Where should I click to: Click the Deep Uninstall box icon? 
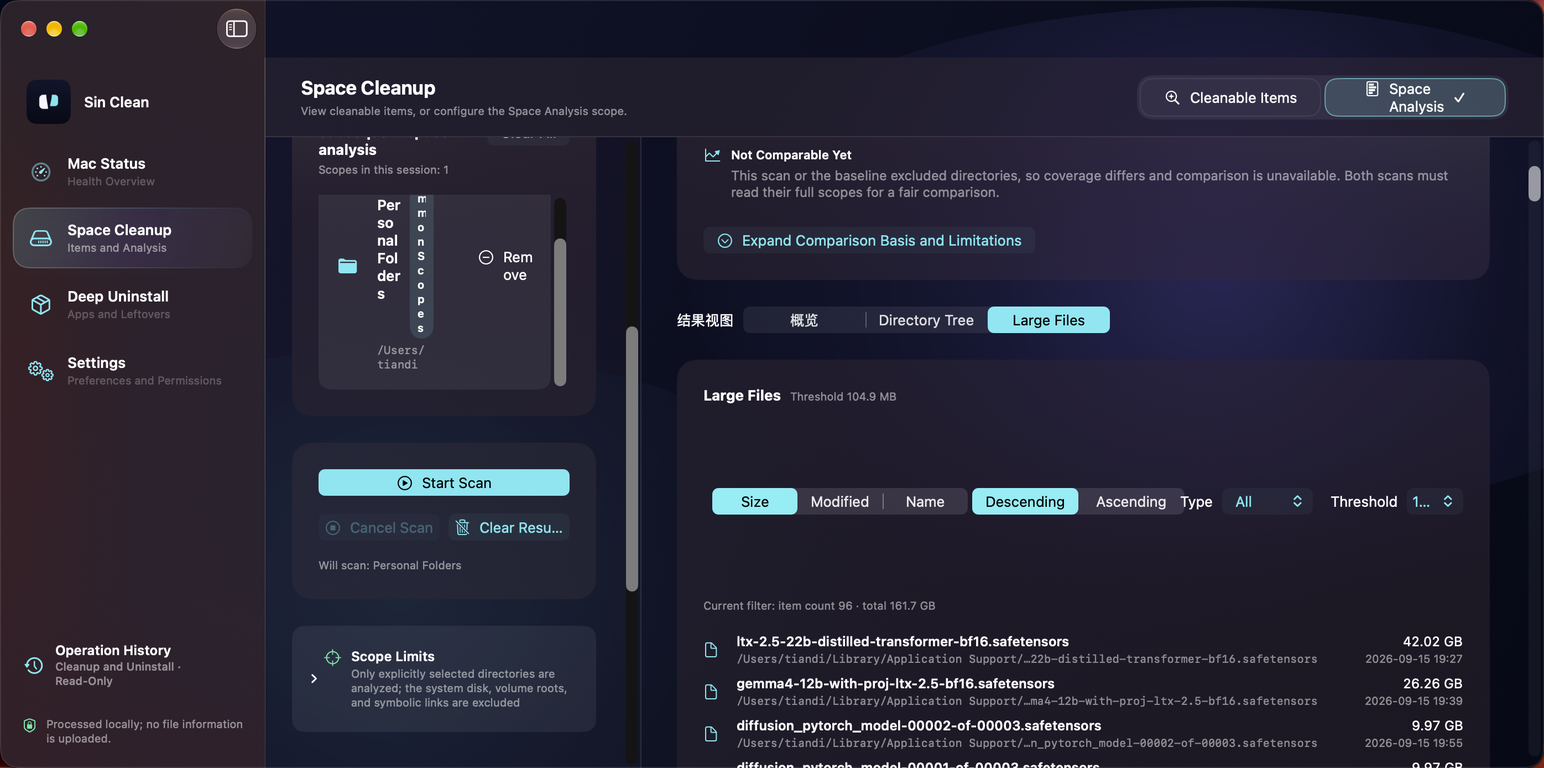tap(41, 305)
